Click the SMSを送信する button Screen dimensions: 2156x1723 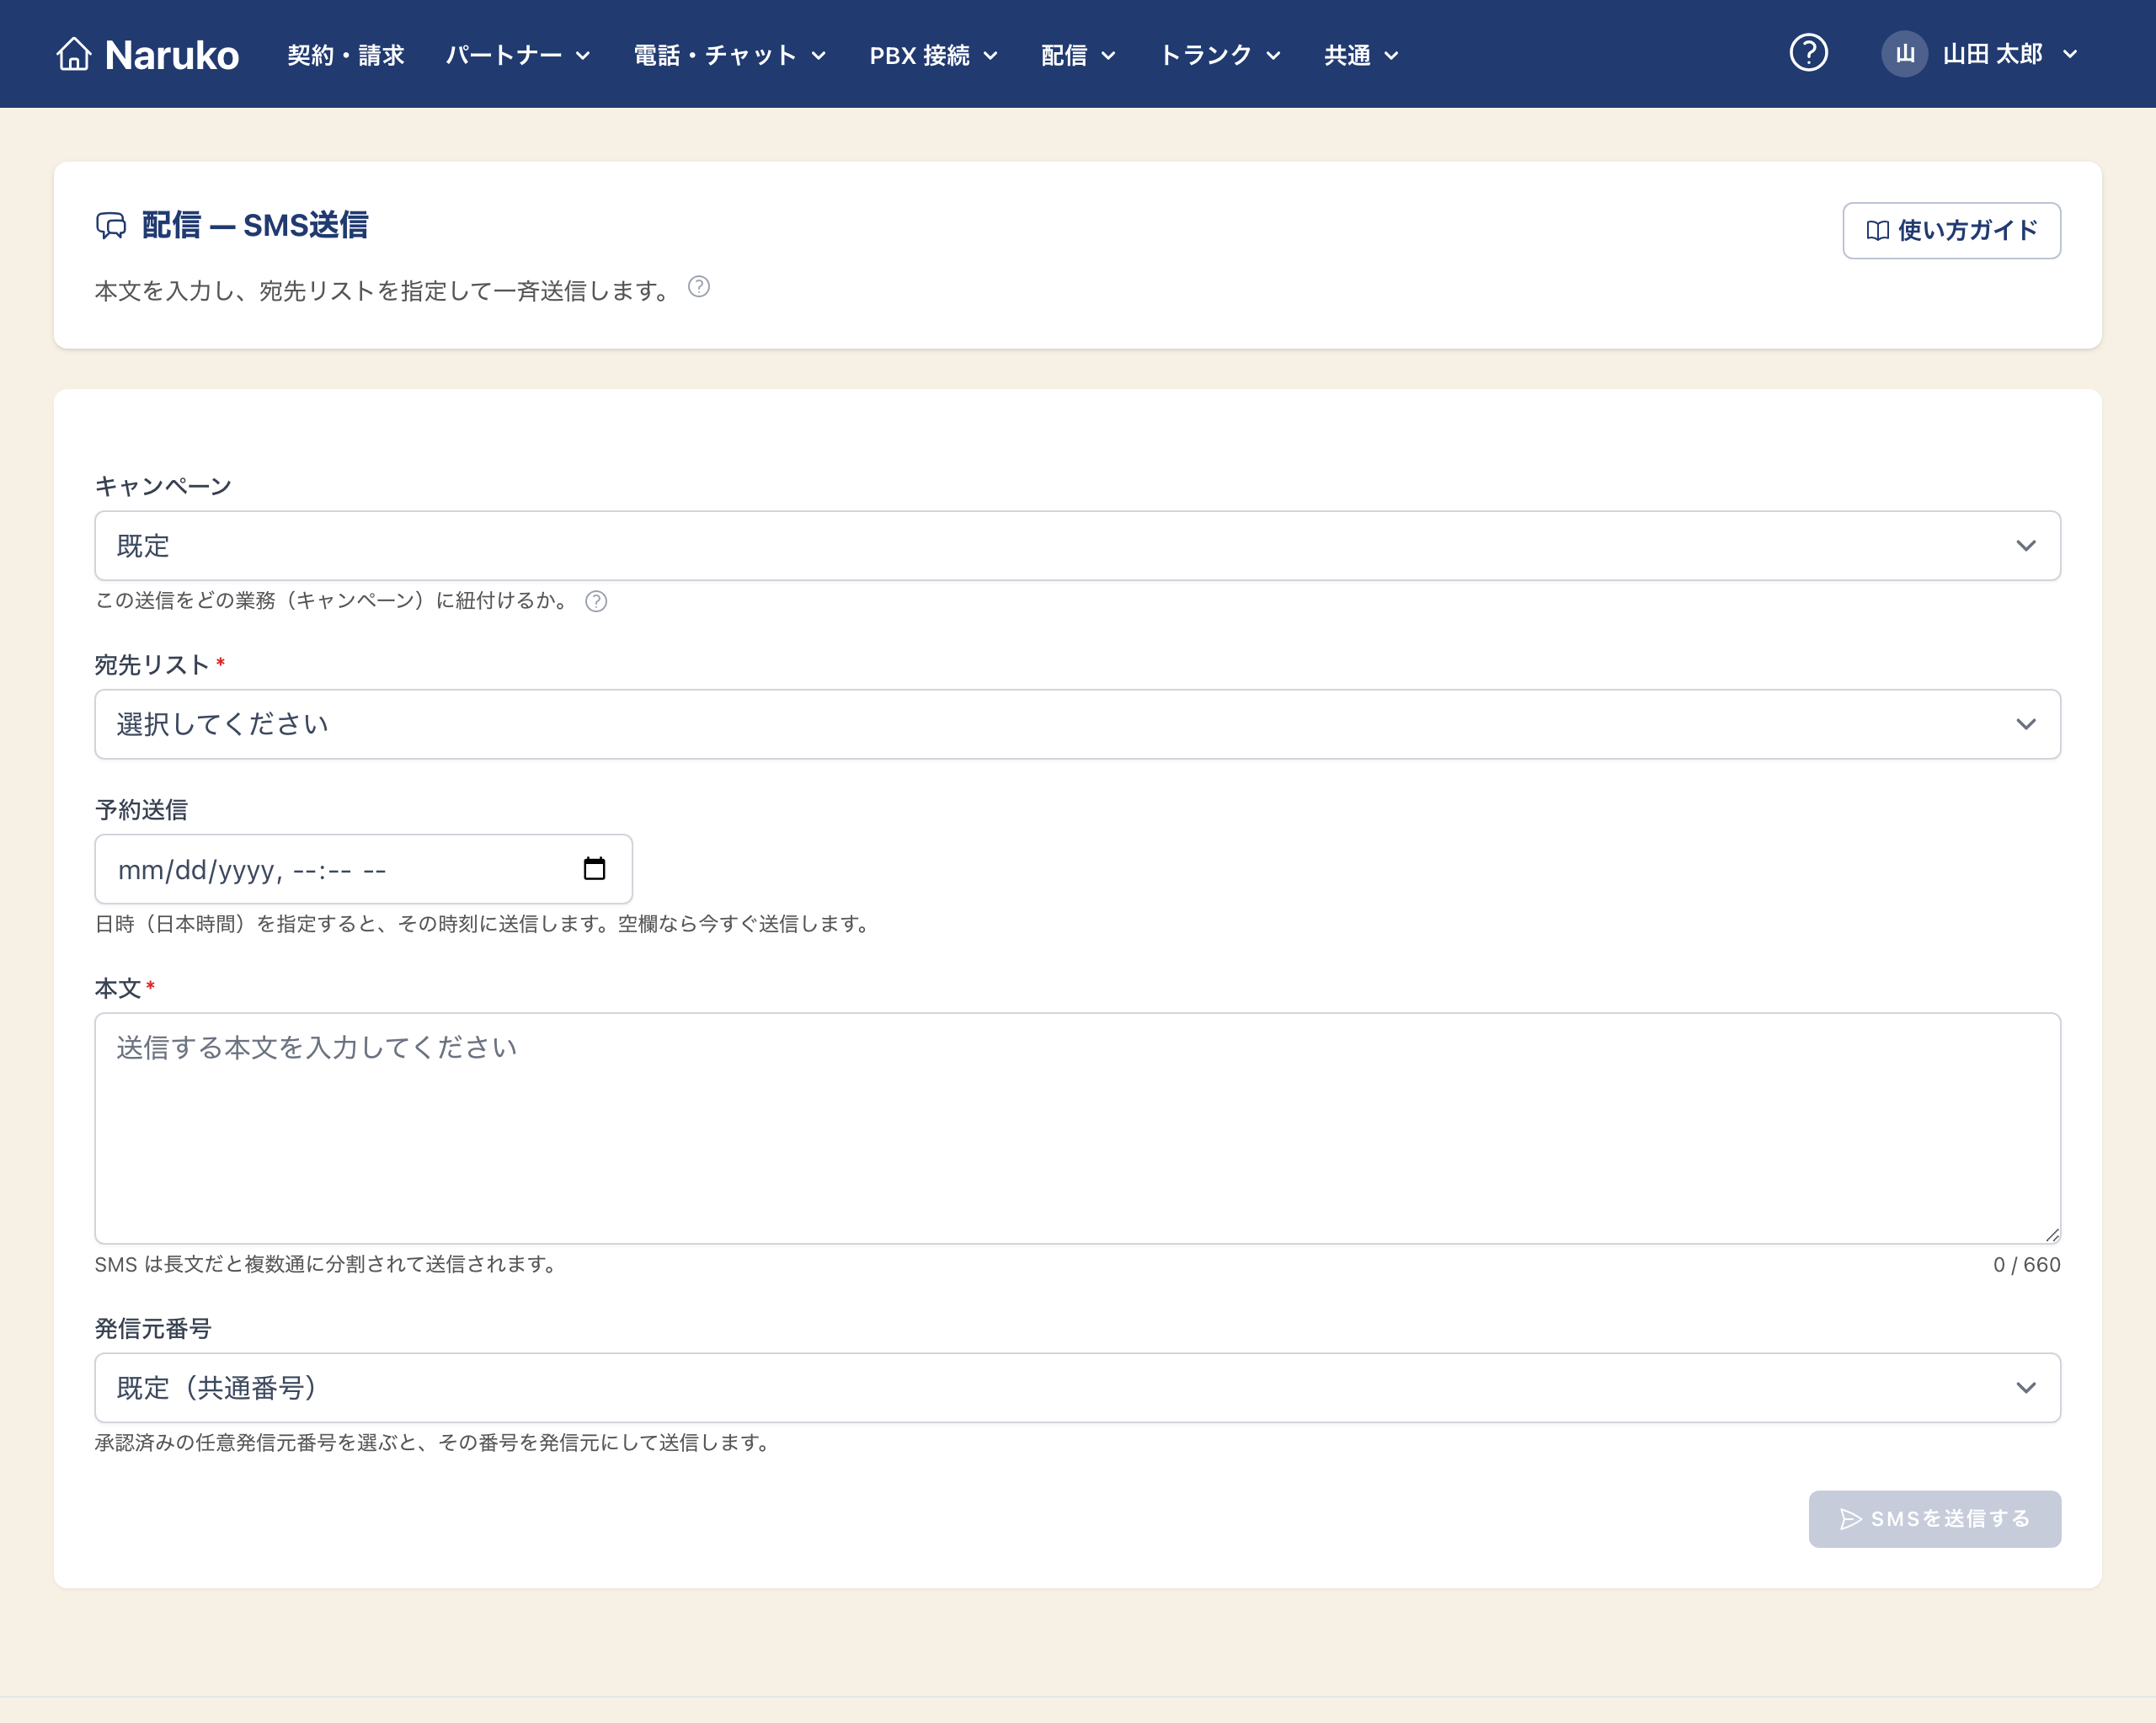[x=1934, y=1519]
